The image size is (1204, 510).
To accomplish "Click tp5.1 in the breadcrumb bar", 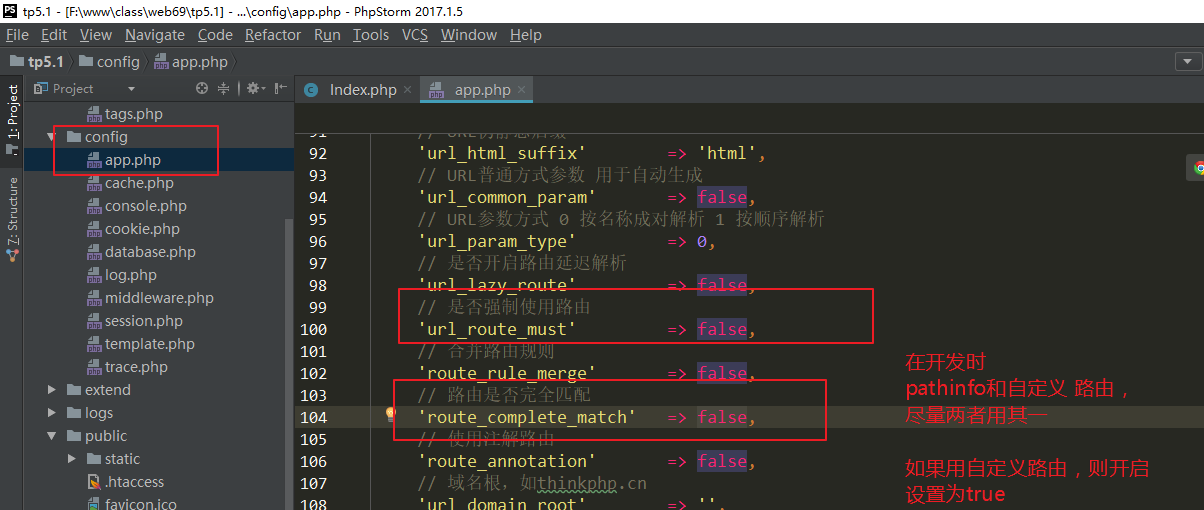I will click(37, 62).
